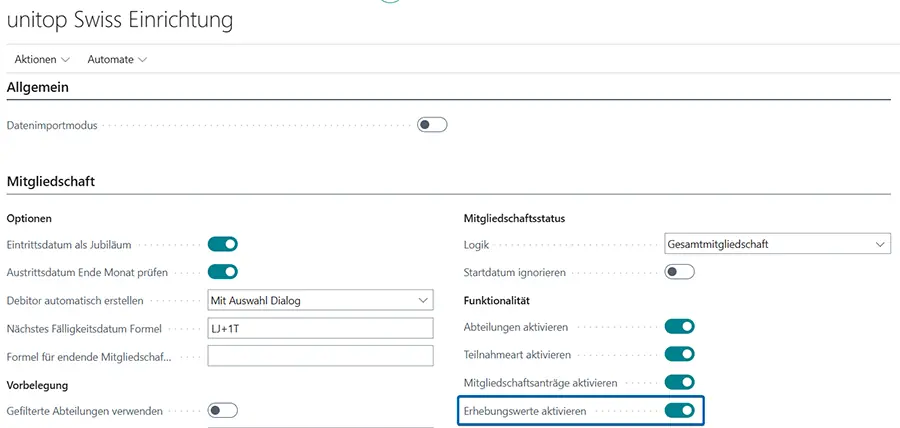Collapse the Allgemein section header

pos(38,88)
